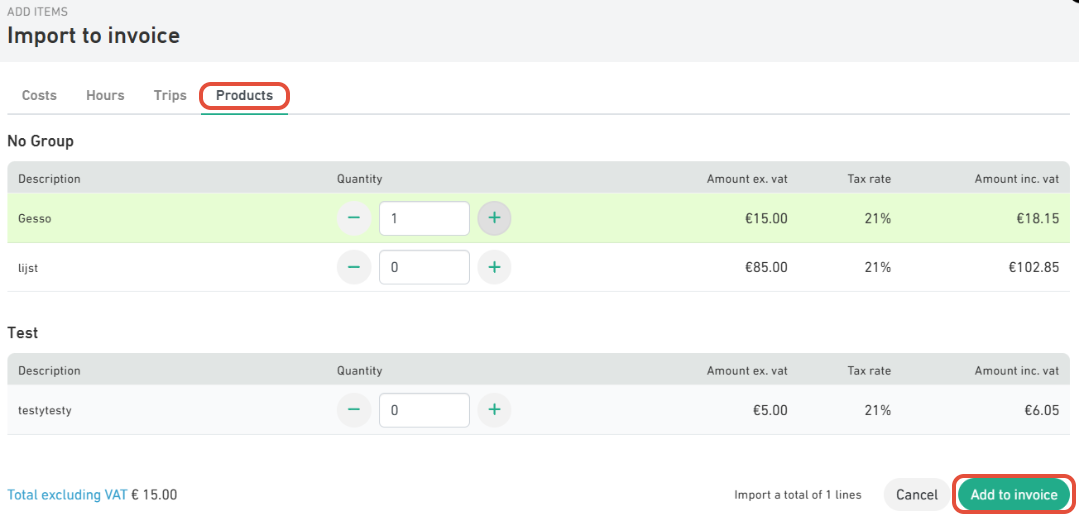Focus the Gesso quantity input field

click(x=425, y=219)
